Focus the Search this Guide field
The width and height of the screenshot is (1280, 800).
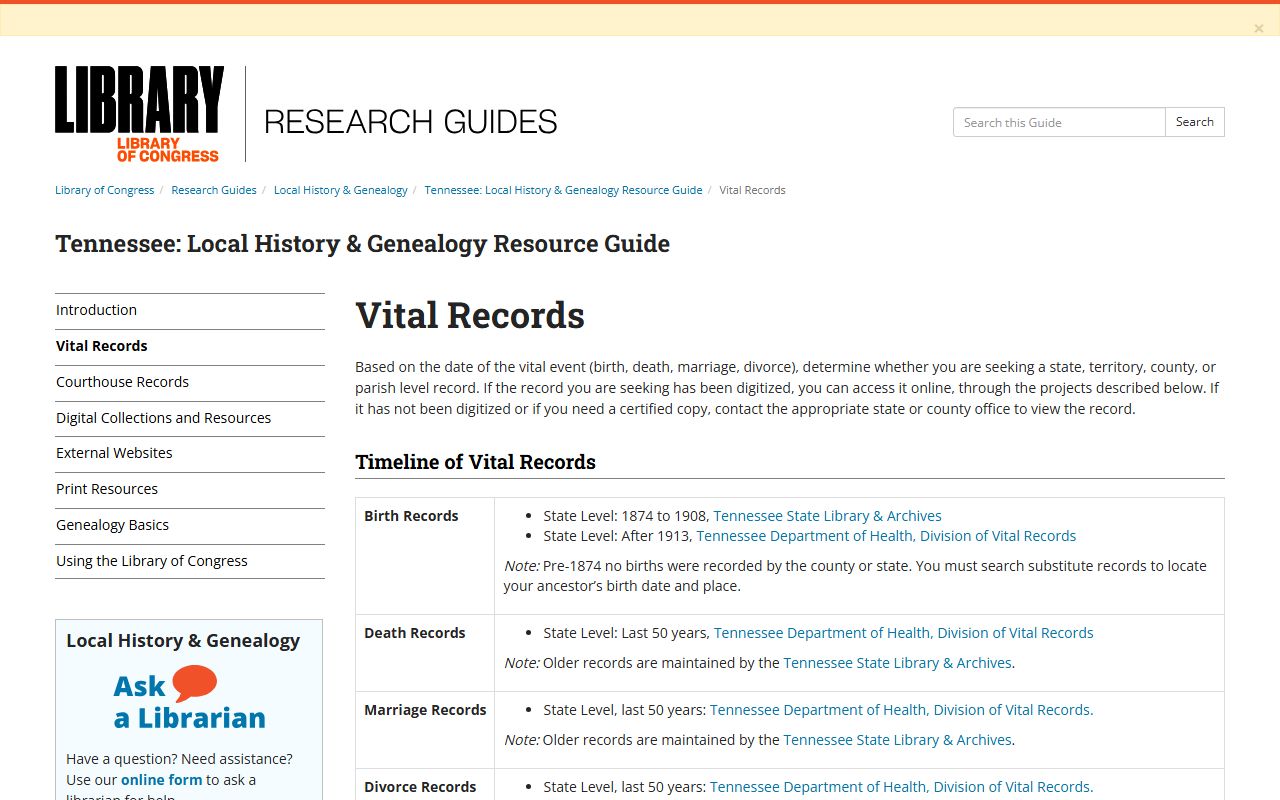coord(1059,122)
